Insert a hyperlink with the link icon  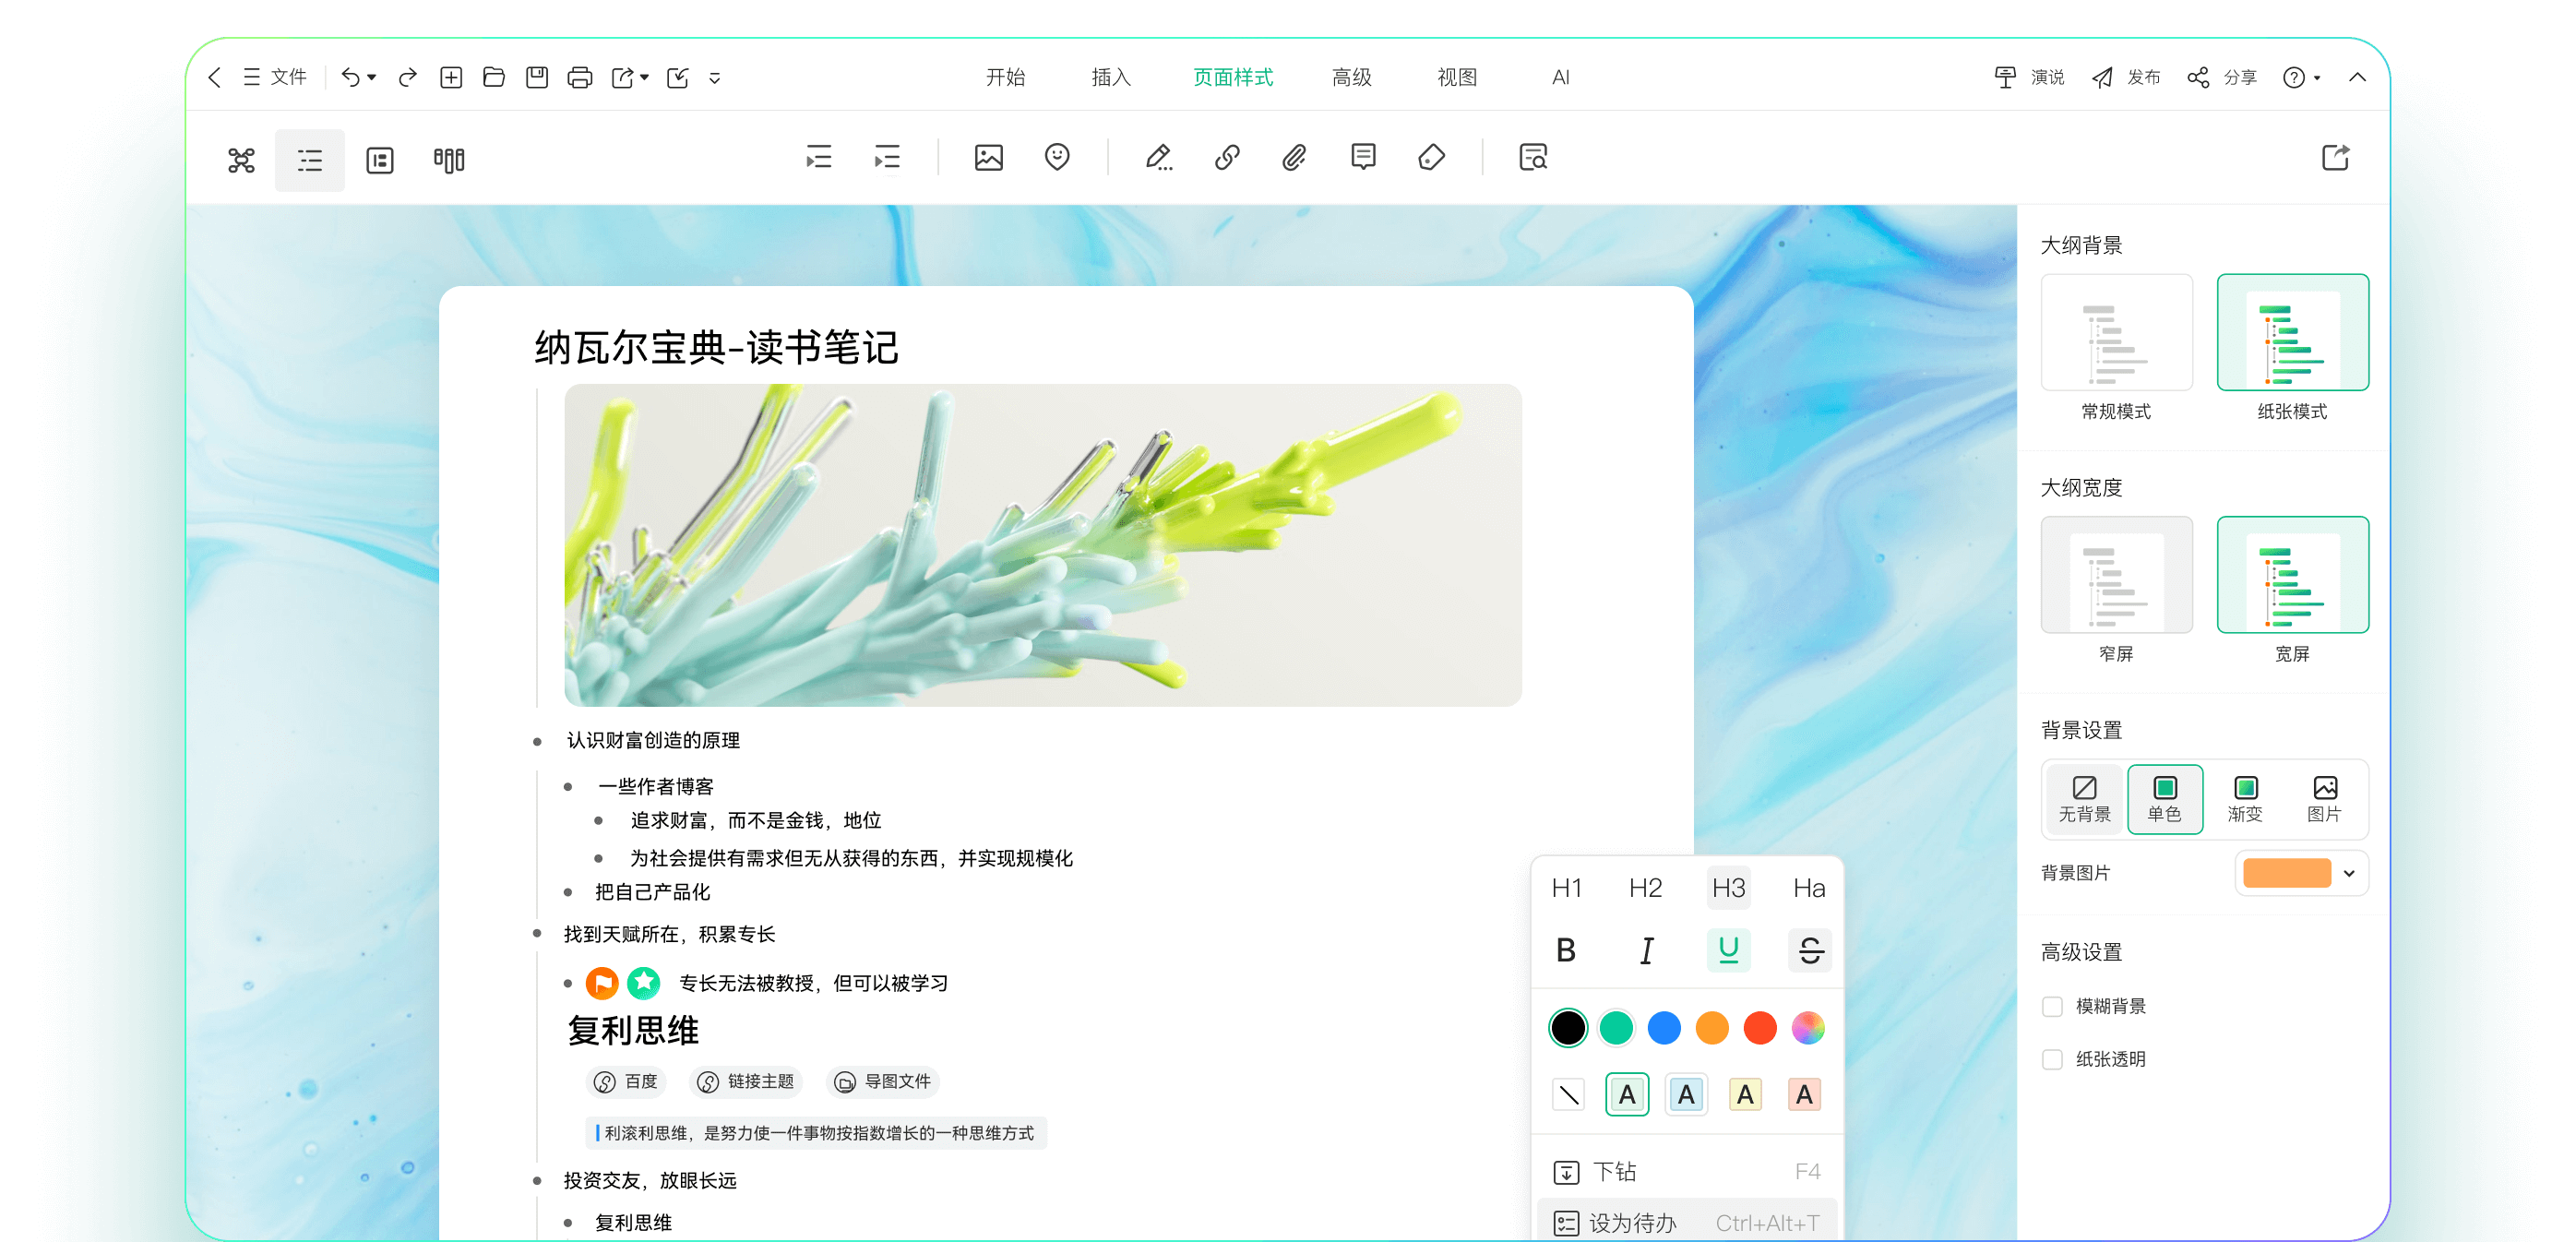1227,157
